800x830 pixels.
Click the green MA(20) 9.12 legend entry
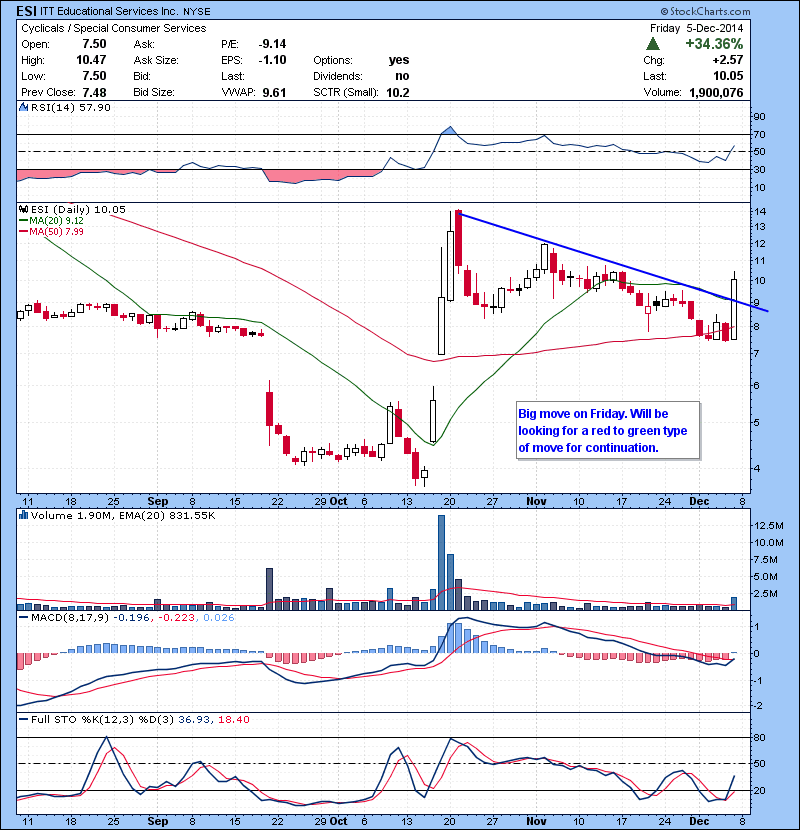[51, 220]
